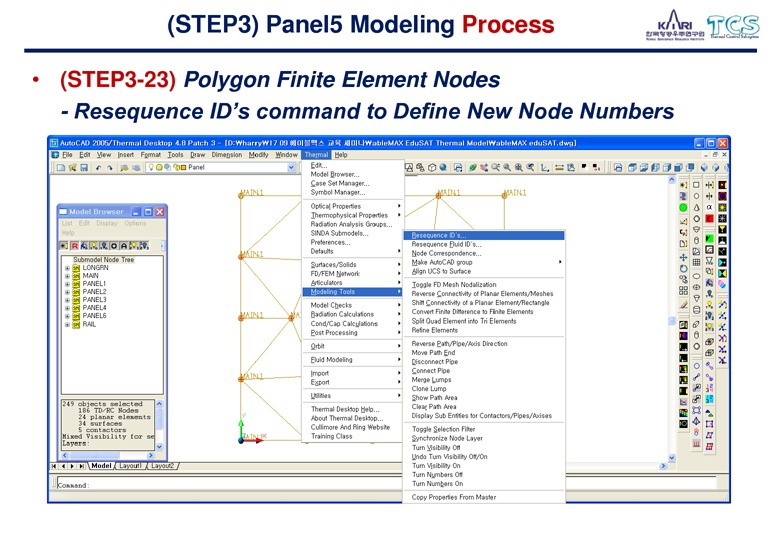Screen dimensions: 780x540
Task: Click the Command line input field
Action: pyautogui.click(x=386, y=483)
